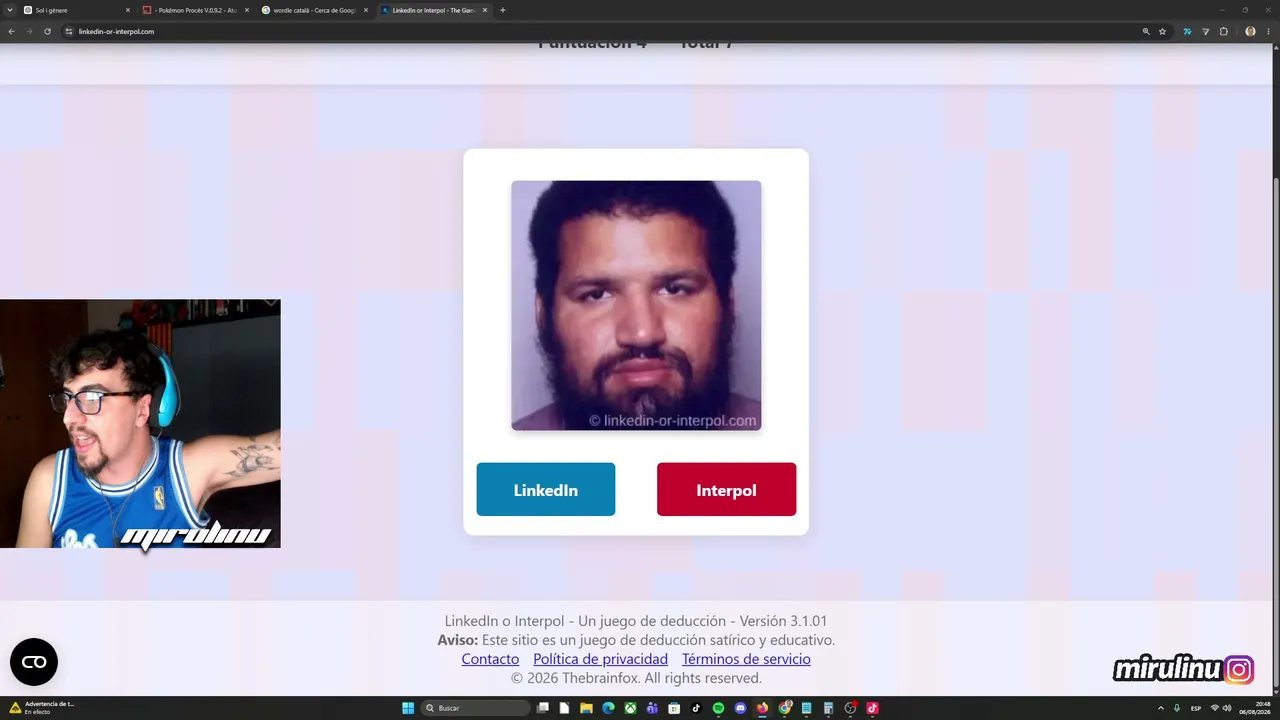Image resolution: width=1280 pixels, height=720 pixels.
Task: Open the zoom magnifier icon in address bar
Action: [x=1146, y=31]
